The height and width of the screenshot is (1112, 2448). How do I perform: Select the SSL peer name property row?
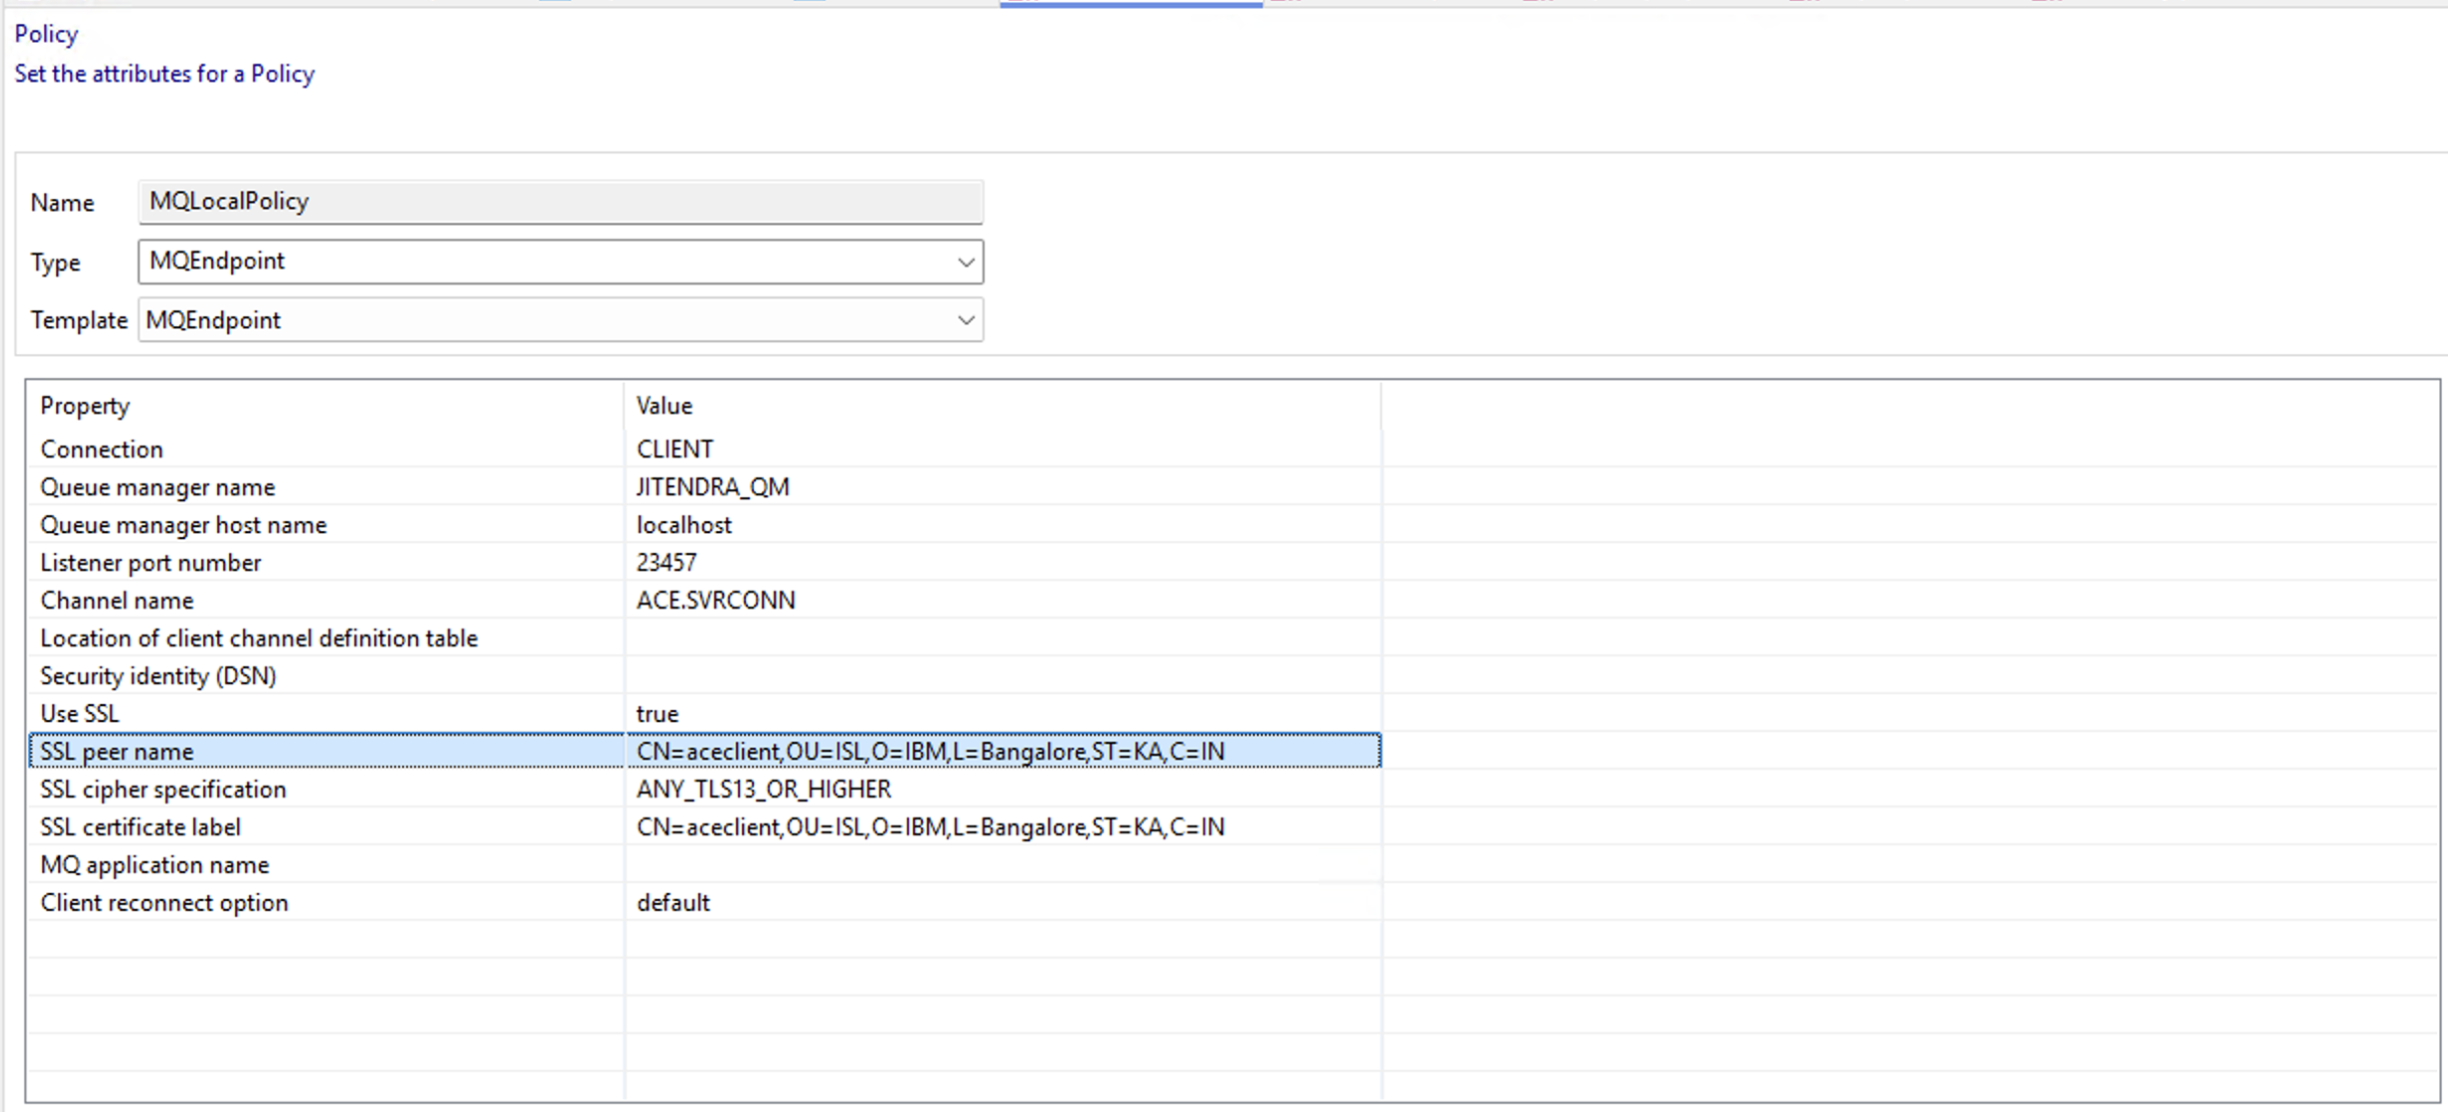tap(117, 752)
